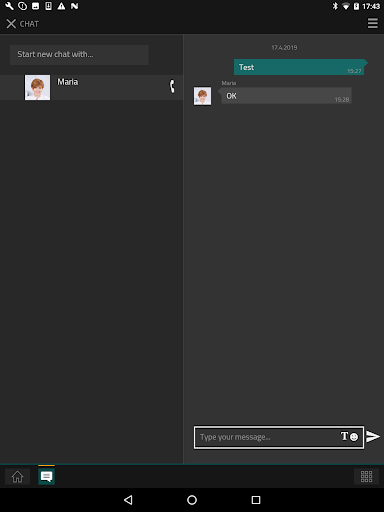
Task: Send message with the arrow icon
Action: (373, 436)
